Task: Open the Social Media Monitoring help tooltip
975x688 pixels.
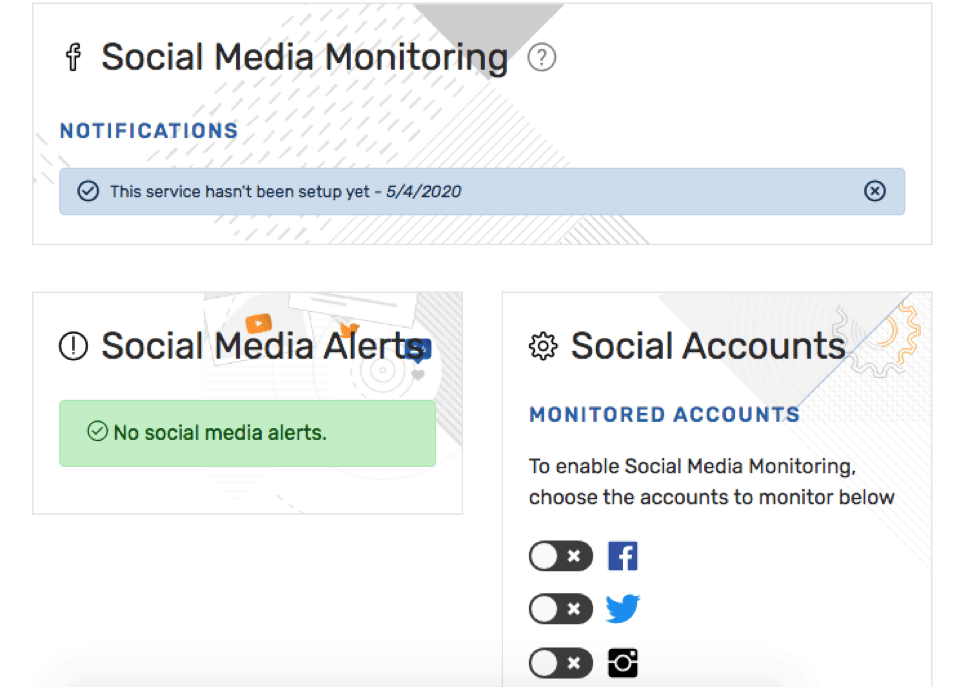Action: pyautogui.click(x=541, y=58)
